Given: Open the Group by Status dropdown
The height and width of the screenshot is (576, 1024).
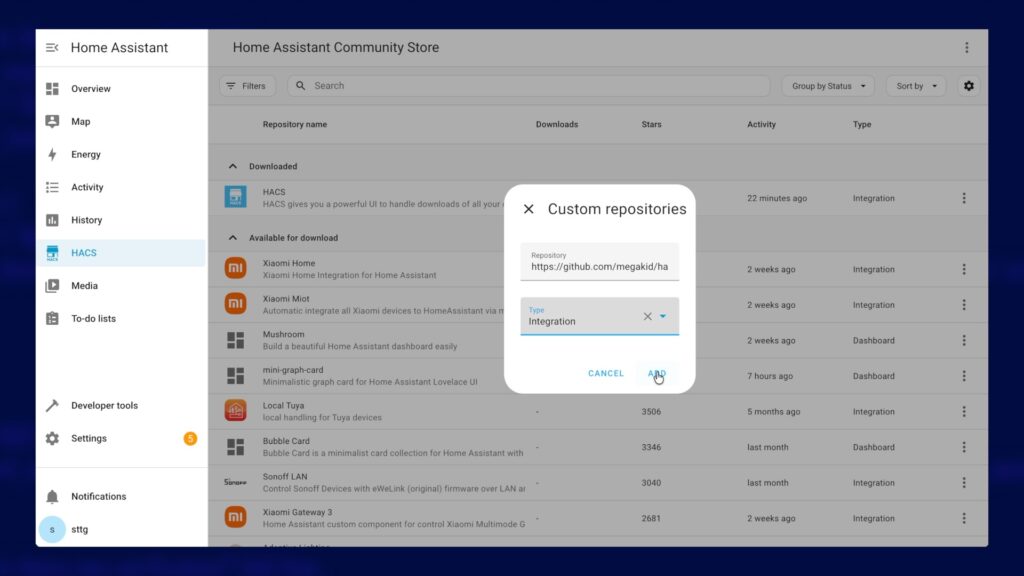Looking at the screenshot, I should (828, 86).
